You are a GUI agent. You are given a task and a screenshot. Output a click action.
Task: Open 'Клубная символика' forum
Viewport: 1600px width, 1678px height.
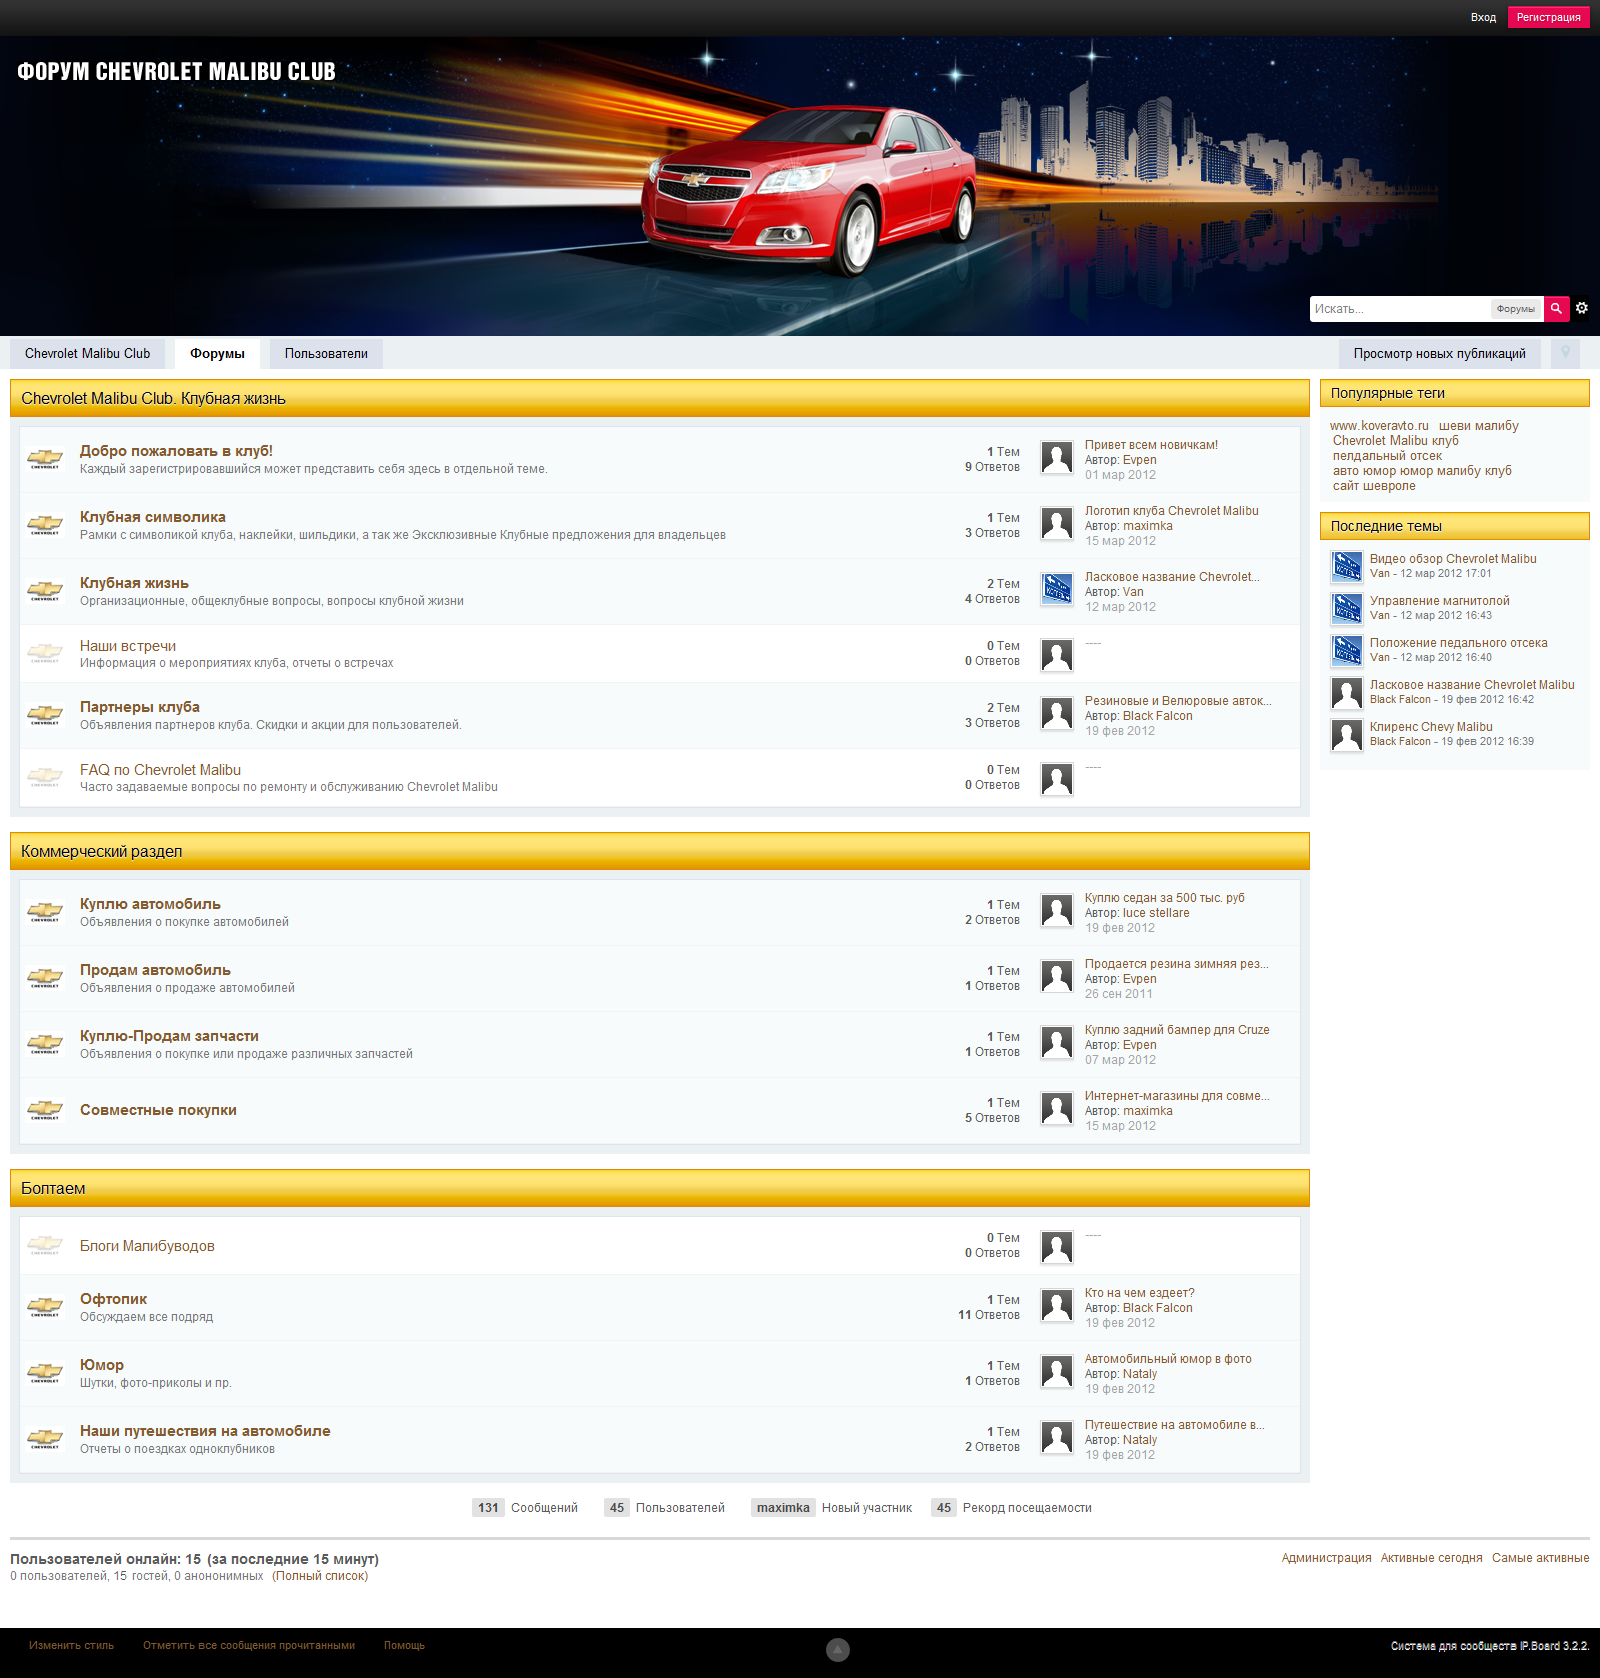(x=153, y=517)
